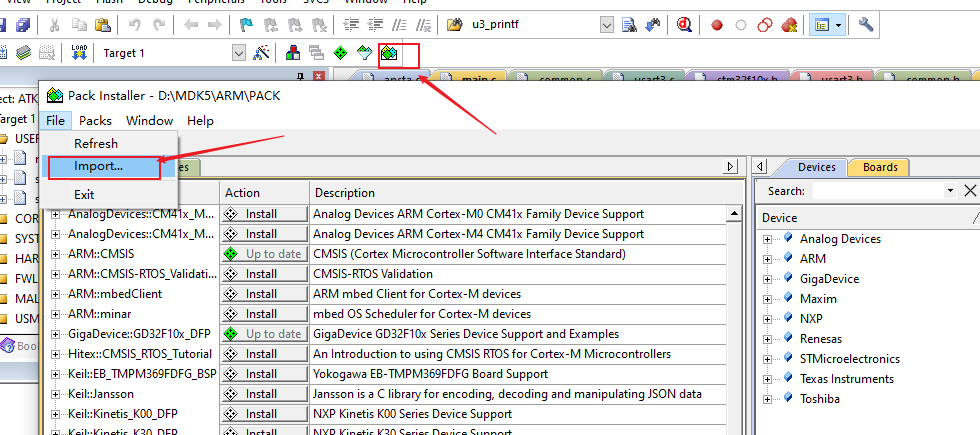Click the device Search input field
The height and width of the screenshot is (435, 980).
pos(878,191)
